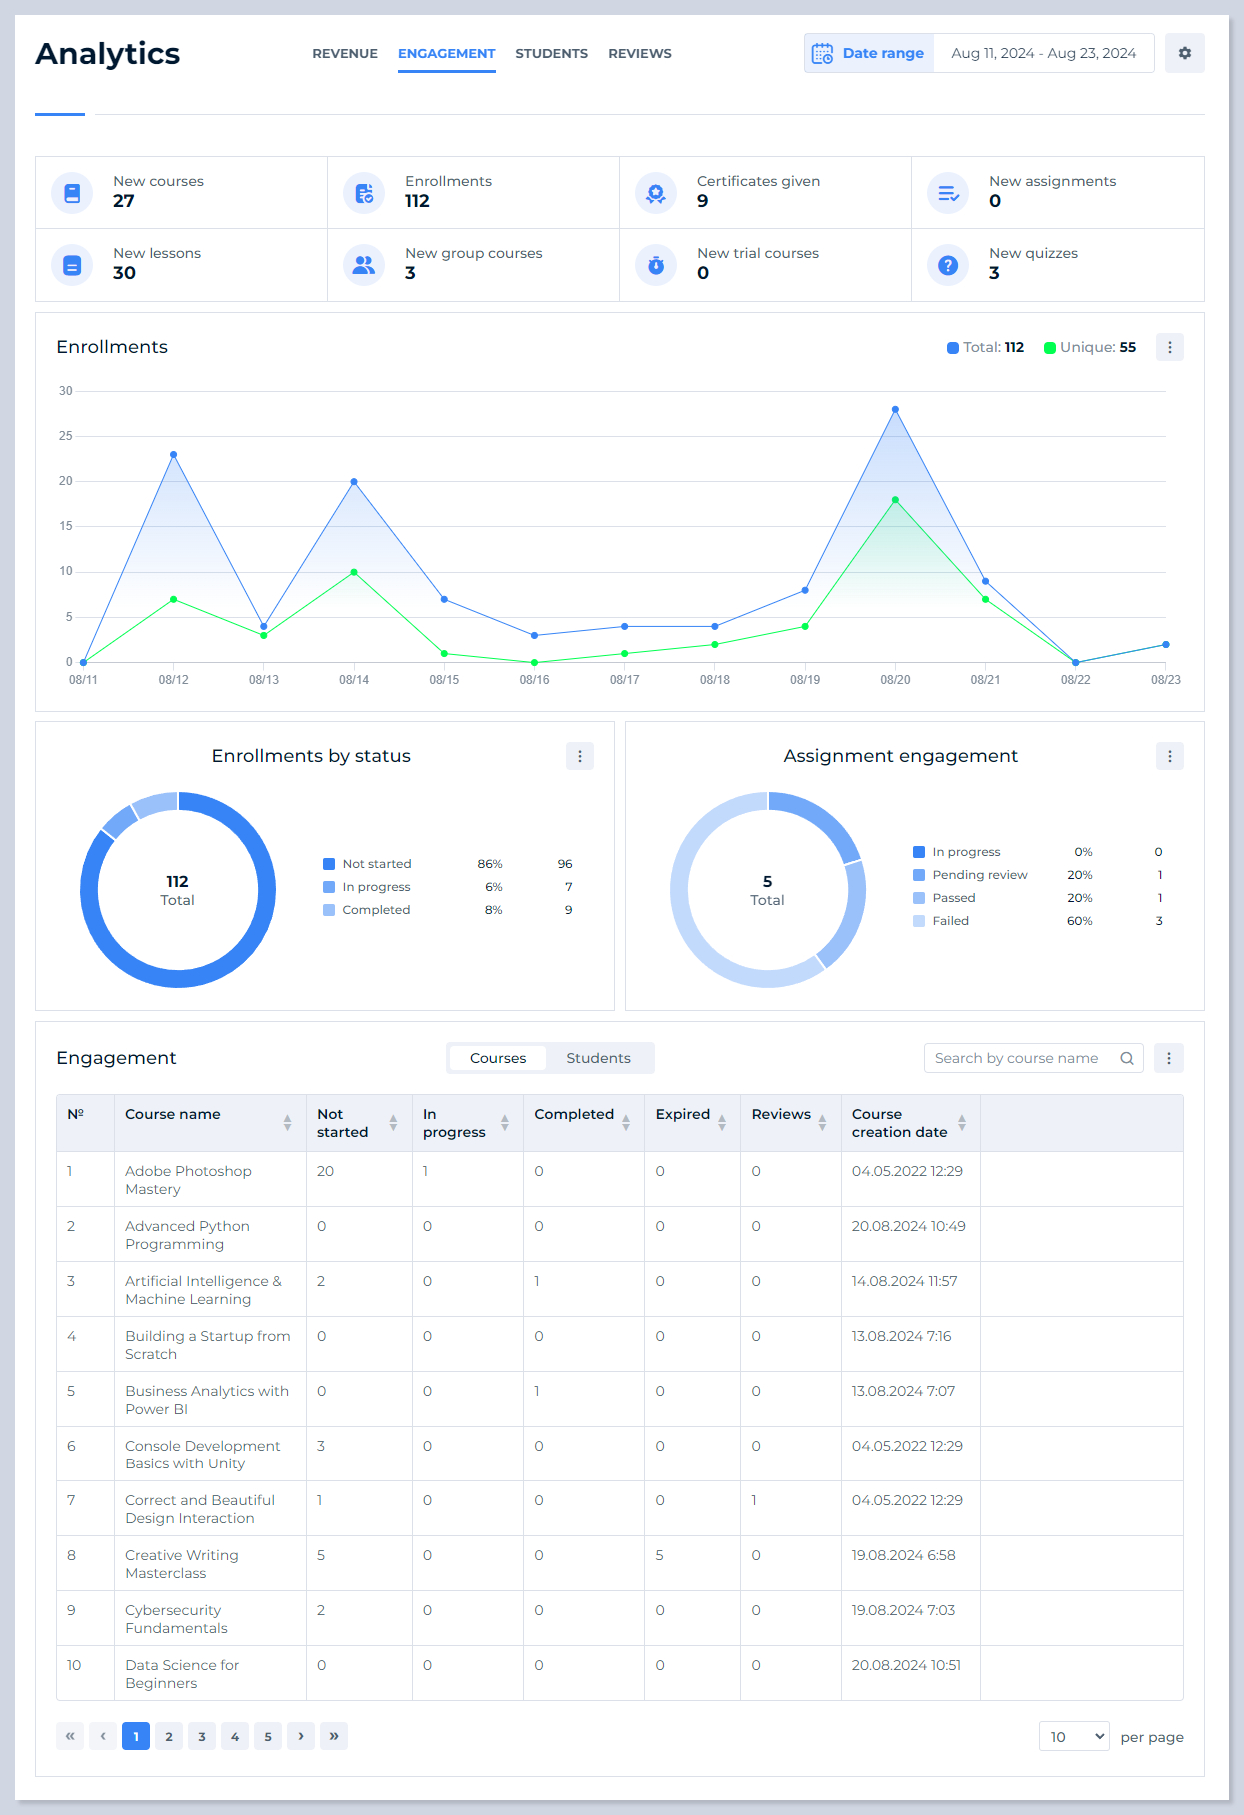Open Assignment engagement options menu
Viewport: 1244px width, 1815px height.
1169,756
